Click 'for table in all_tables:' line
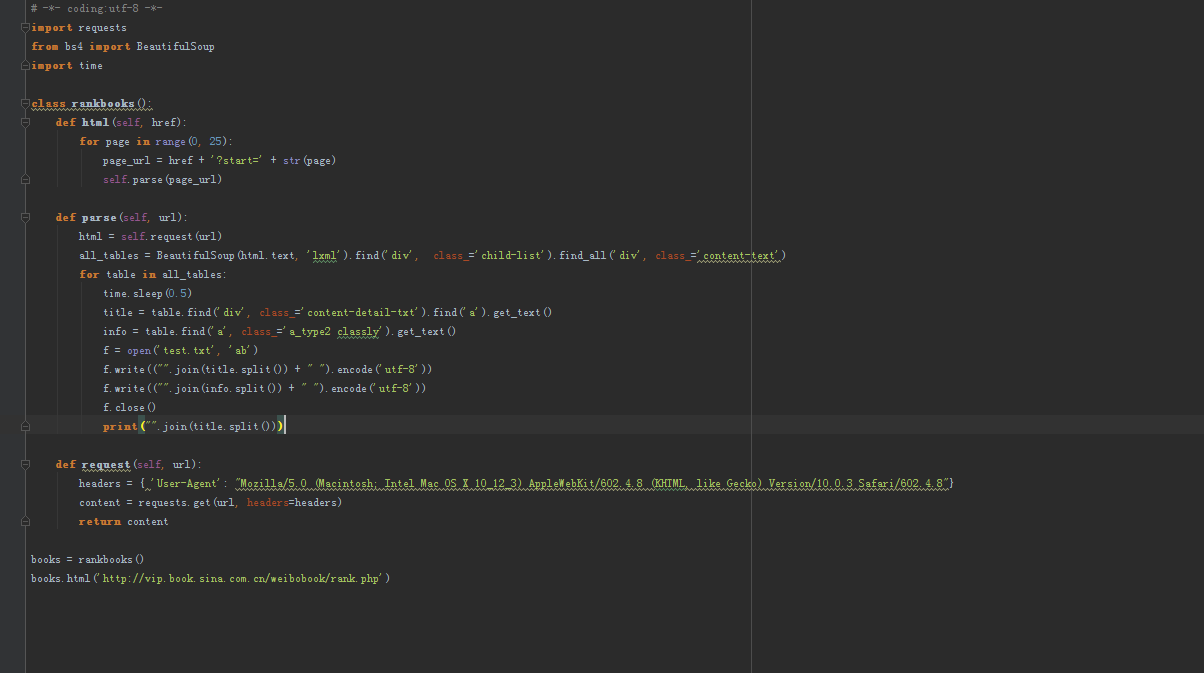 click(153, 274)
